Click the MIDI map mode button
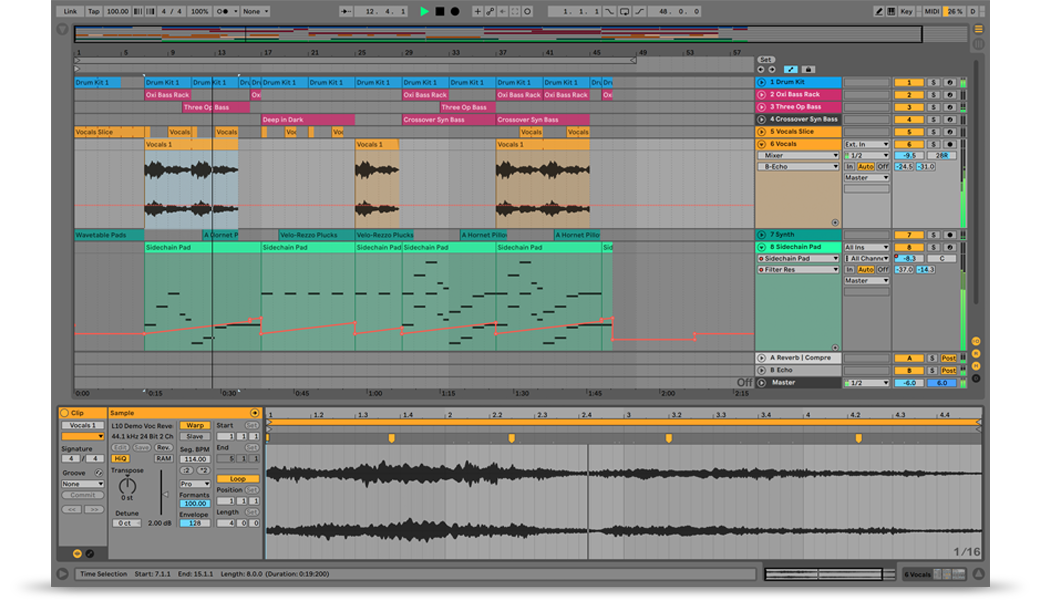This screenshot has height=600, width=1040. pos(932,11)
